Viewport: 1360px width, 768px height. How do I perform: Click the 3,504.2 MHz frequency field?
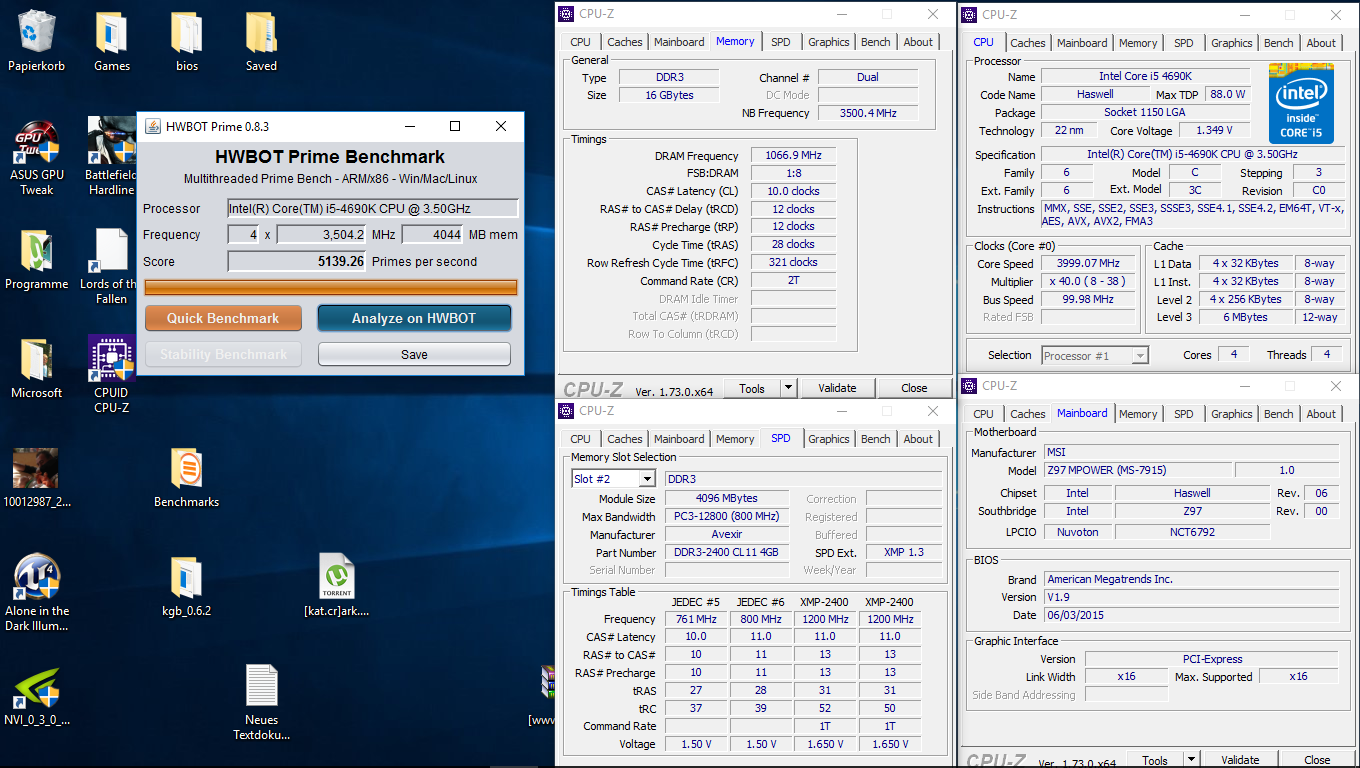[322, 234]
